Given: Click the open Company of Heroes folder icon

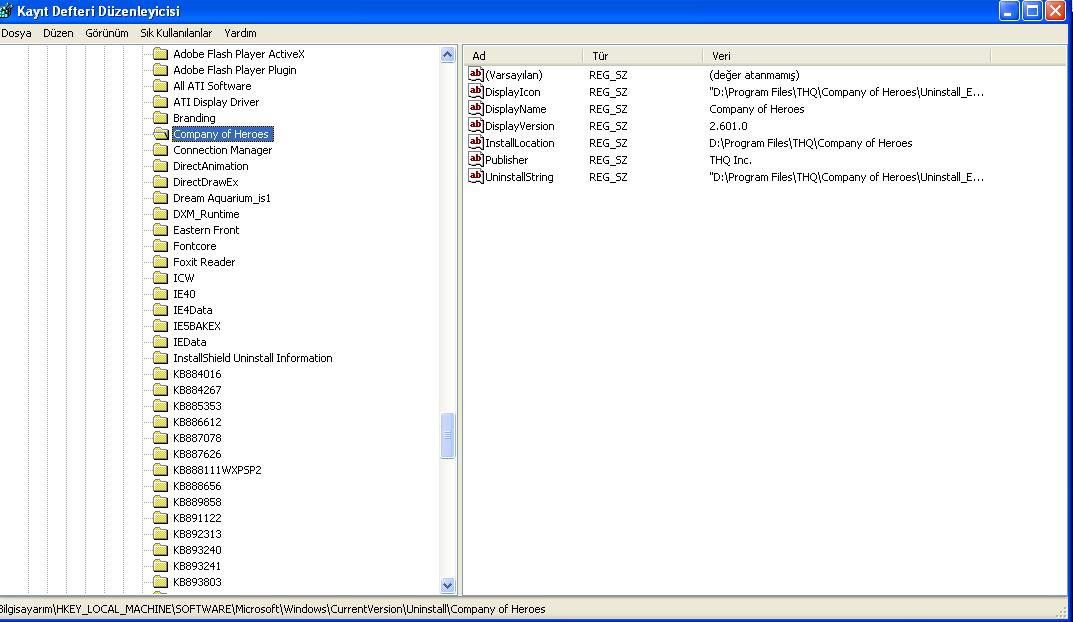Looking at the screenshot, I should coord(161,133).
